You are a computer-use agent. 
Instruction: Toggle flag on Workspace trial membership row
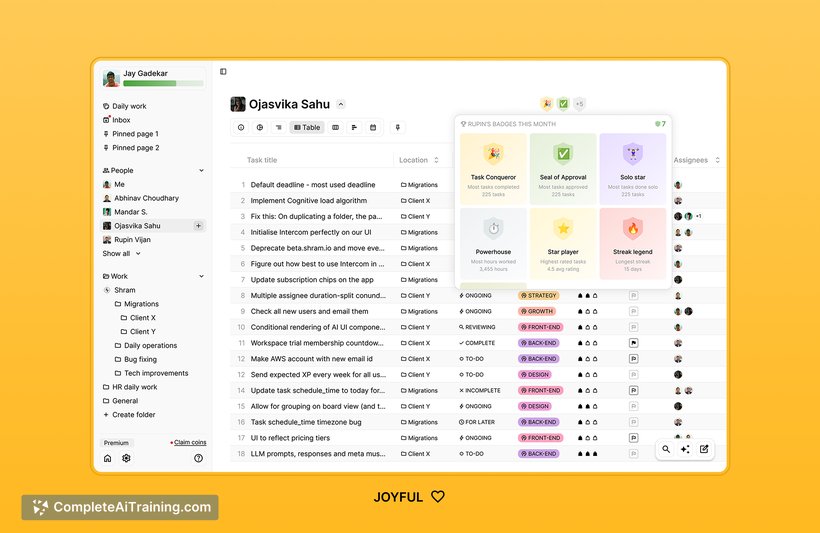click(x=633, y=343)
